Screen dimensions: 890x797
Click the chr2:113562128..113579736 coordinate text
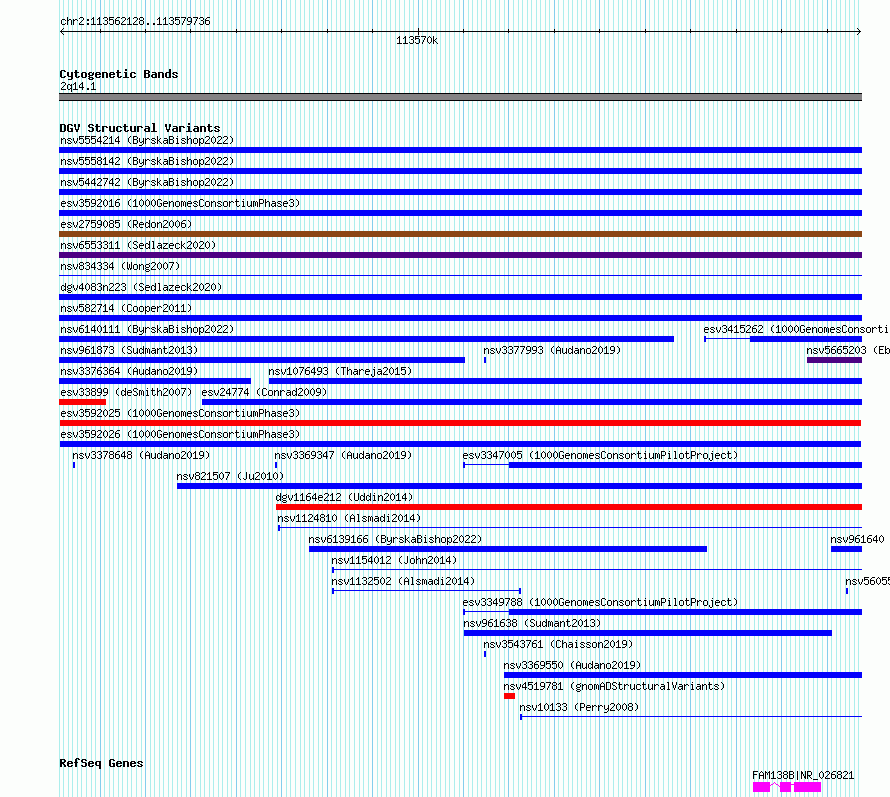coord(135,22)
